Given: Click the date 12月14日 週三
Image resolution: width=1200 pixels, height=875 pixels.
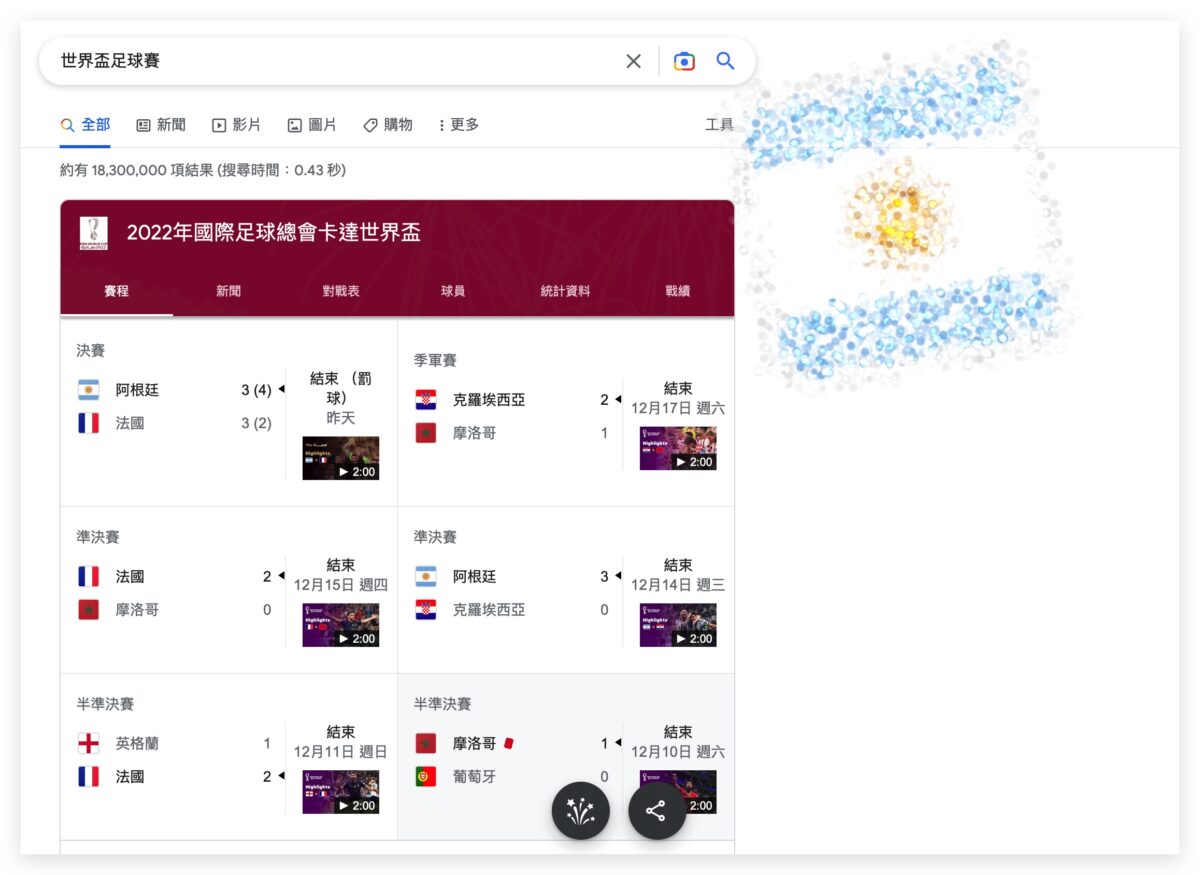Looking at the screenshot, I should (678, 585).
